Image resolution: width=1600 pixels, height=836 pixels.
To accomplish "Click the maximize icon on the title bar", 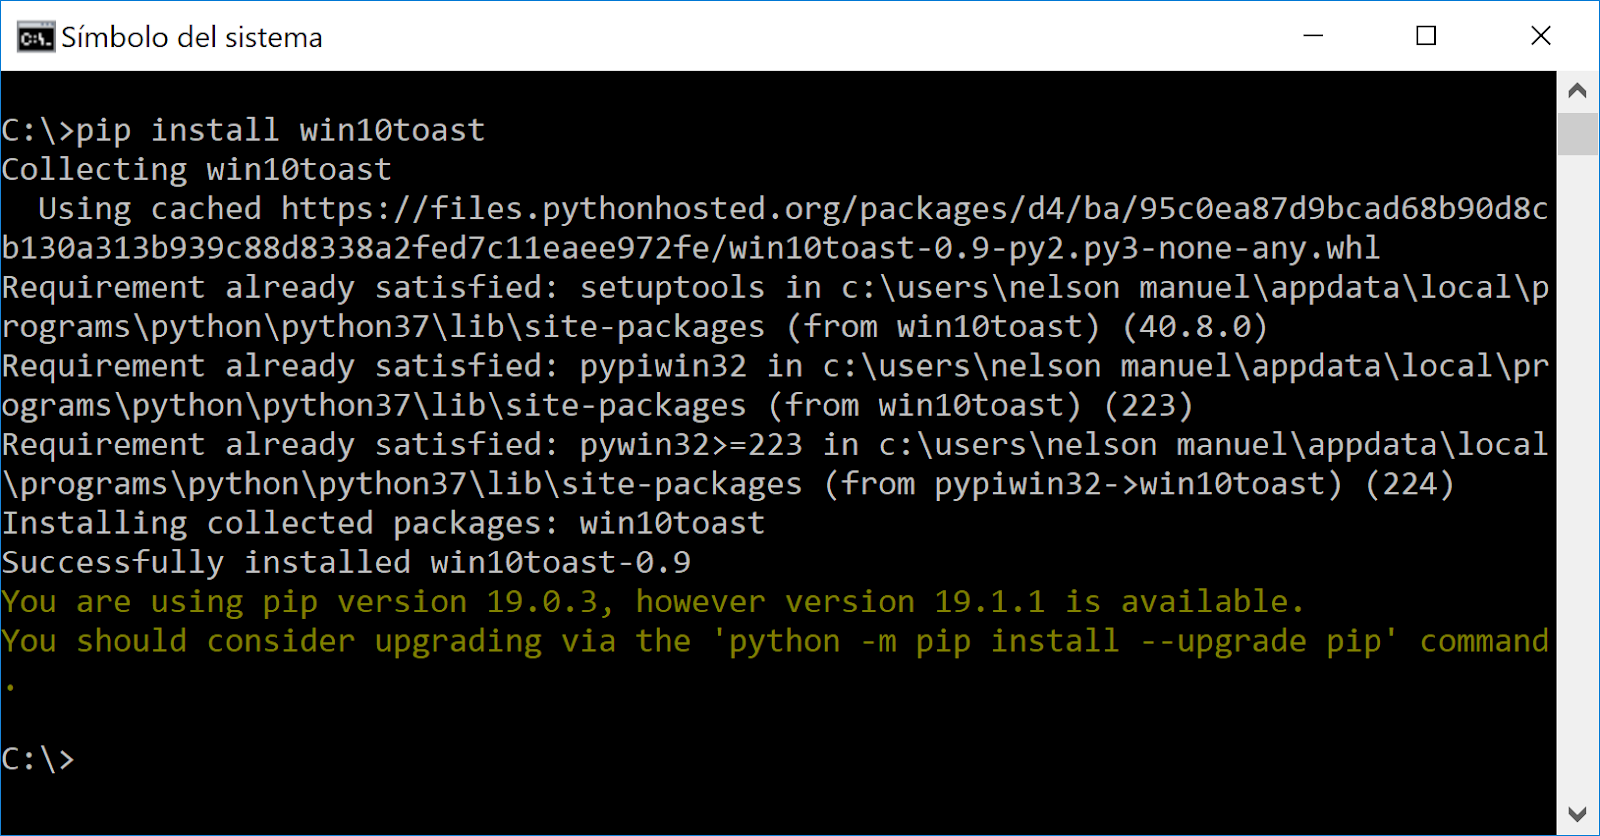I will pyautogui.click(x=1424, y=36).
